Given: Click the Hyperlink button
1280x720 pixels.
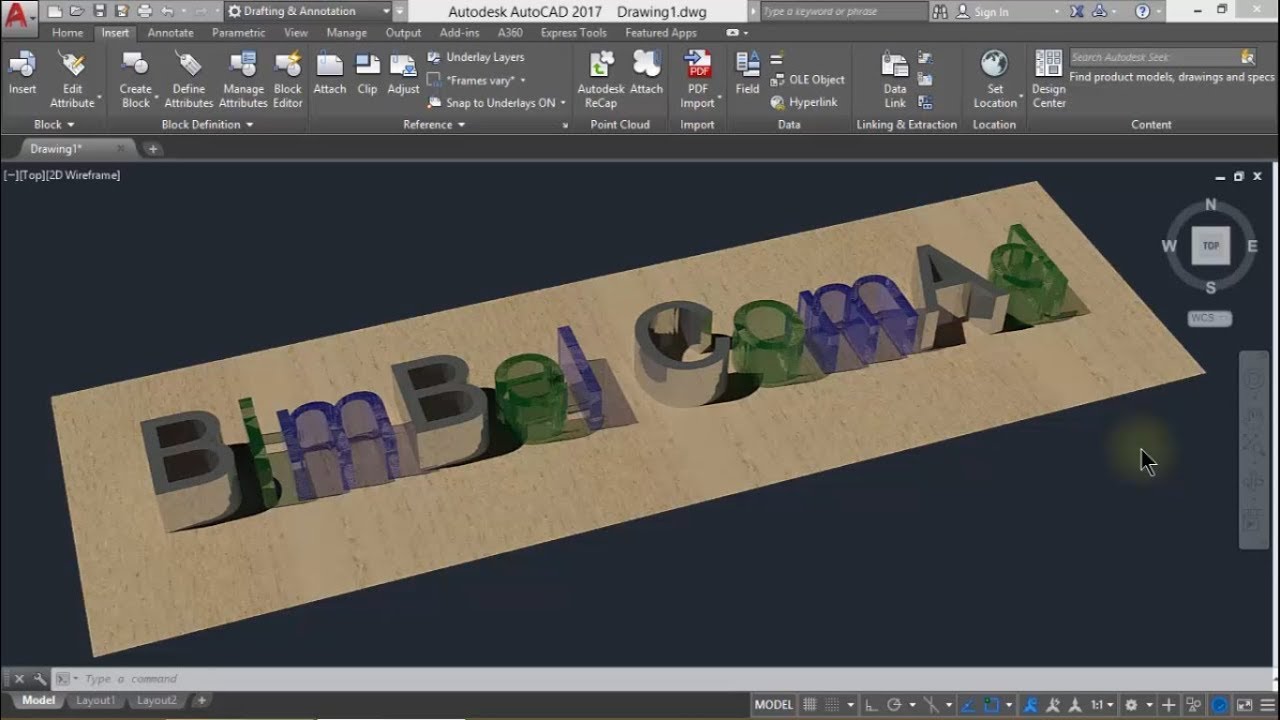Looking at the screenshot, I should (803, 103).
